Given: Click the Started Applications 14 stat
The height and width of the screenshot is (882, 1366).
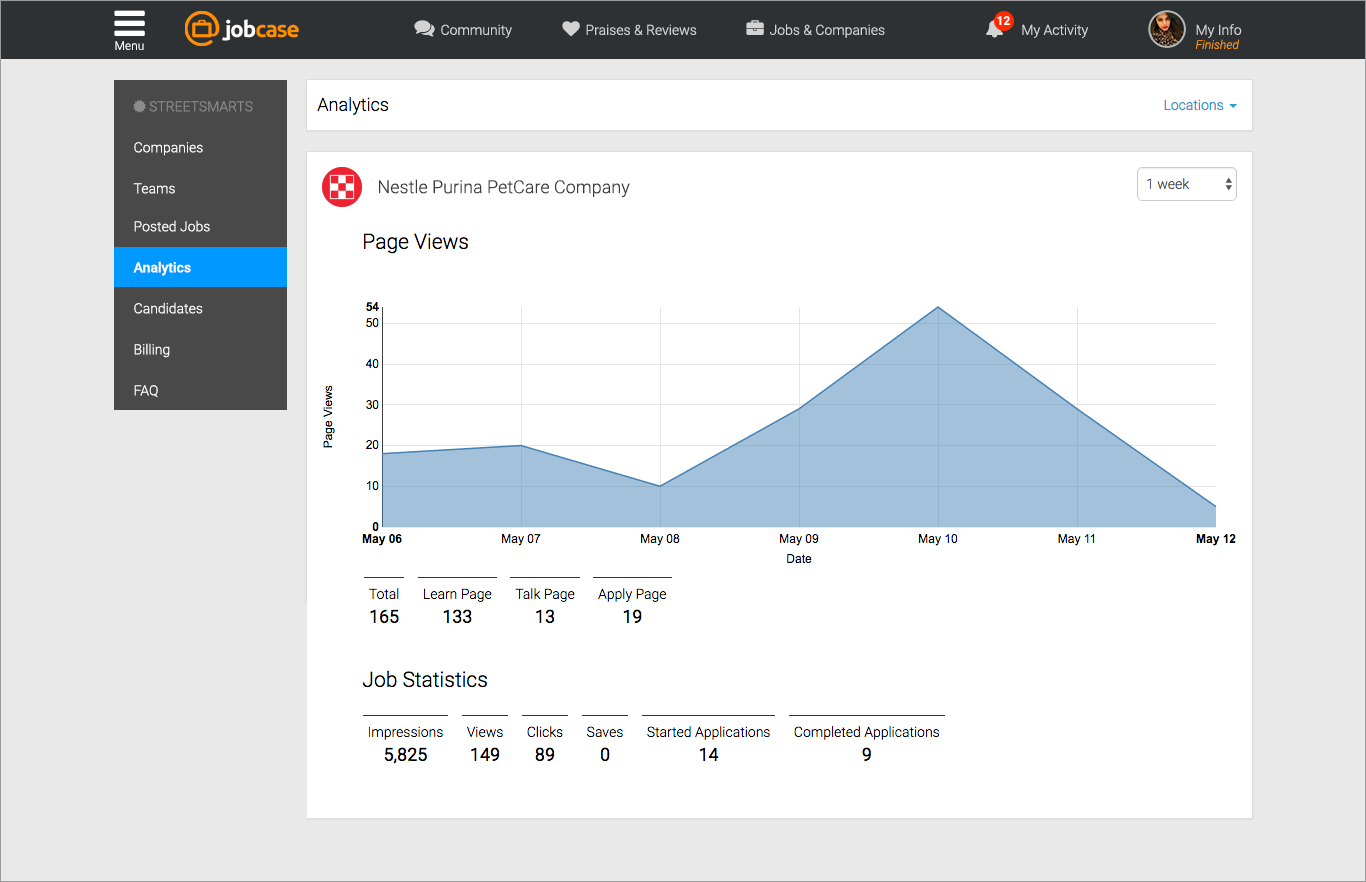Looking at the screenshot, I should point(708,742).
